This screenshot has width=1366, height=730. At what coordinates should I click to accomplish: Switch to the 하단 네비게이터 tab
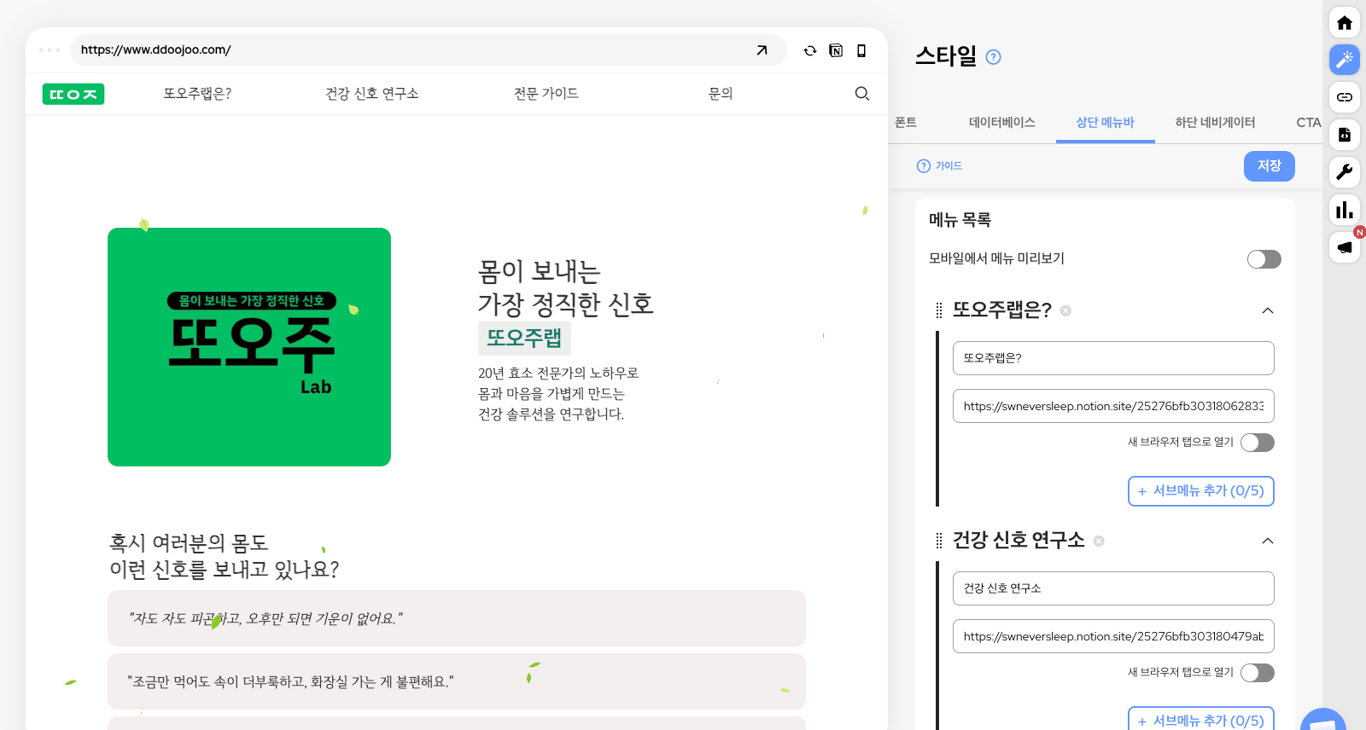click(1215, 122)
